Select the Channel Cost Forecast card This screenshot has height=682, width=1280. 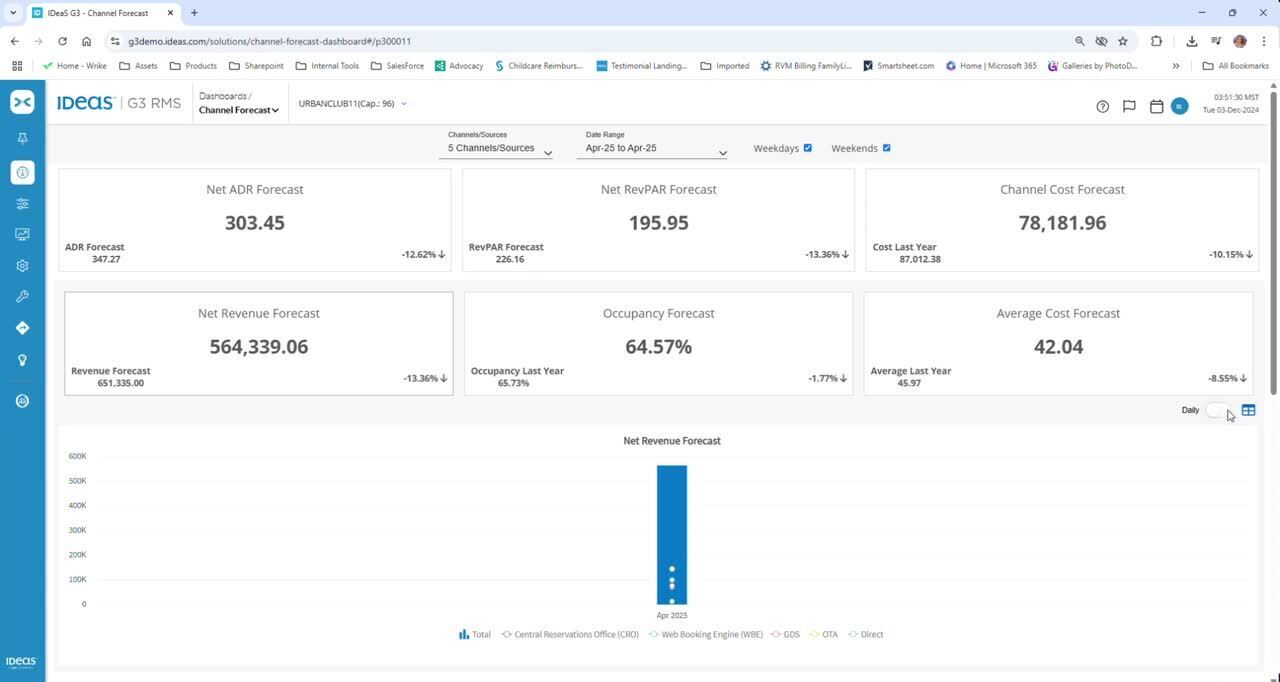pos(1062,219)
